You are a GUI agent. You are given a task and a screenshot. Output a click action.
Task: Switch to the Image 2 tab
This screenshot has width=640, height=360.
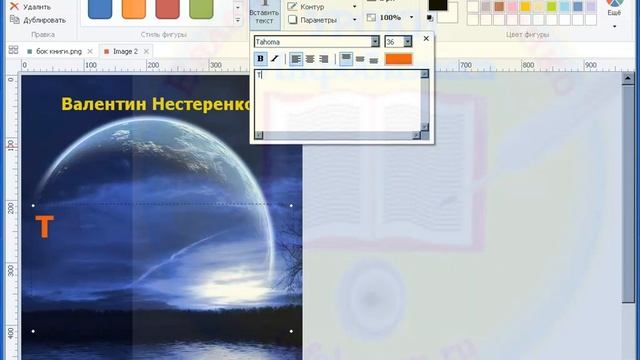(125, 51)
